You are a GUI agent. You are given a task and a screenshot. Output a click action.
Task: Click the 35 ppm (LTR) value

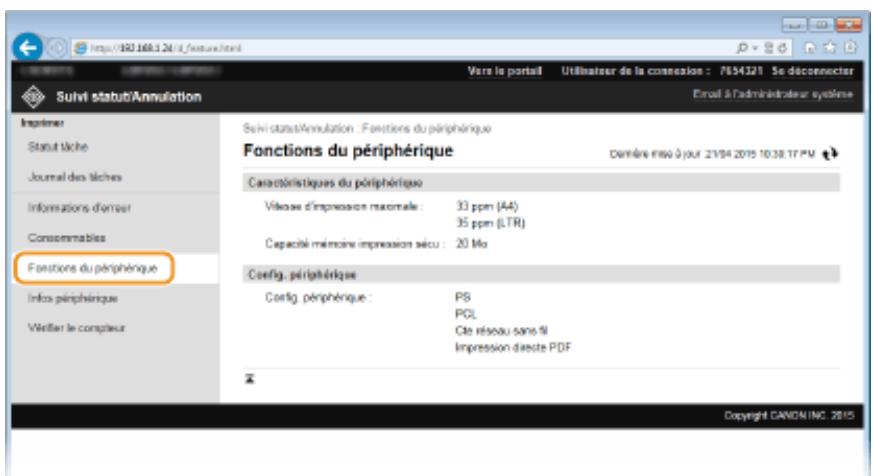[491, 223]
